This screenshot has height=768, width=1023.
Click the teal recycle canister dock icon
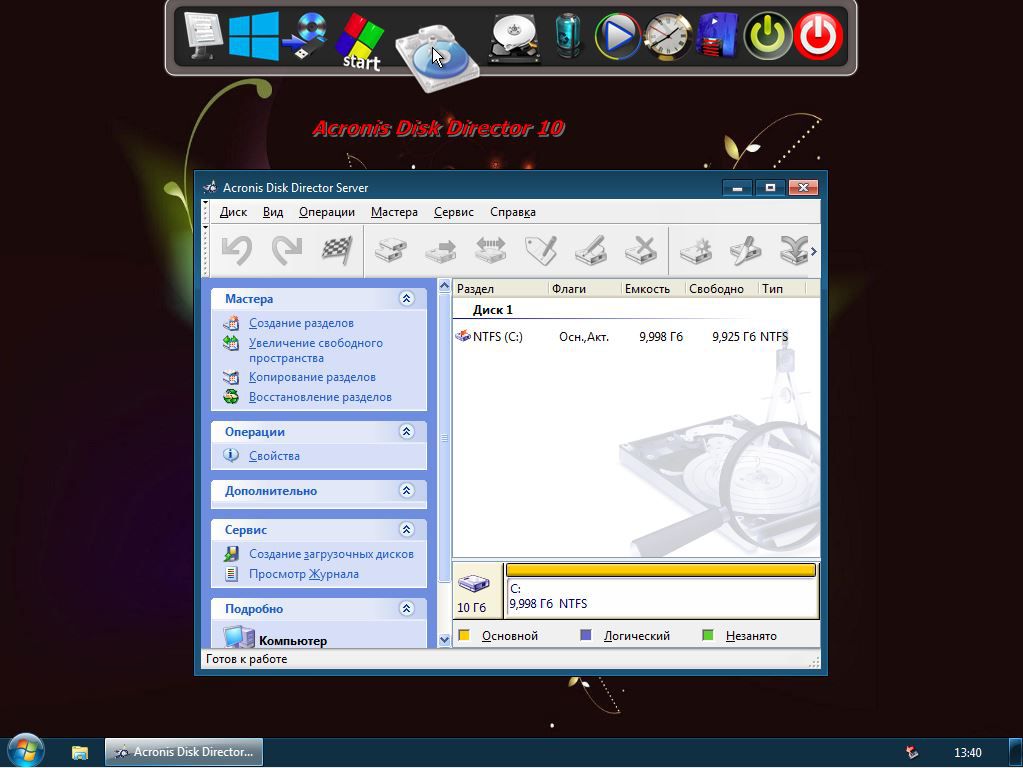point(568,37)
